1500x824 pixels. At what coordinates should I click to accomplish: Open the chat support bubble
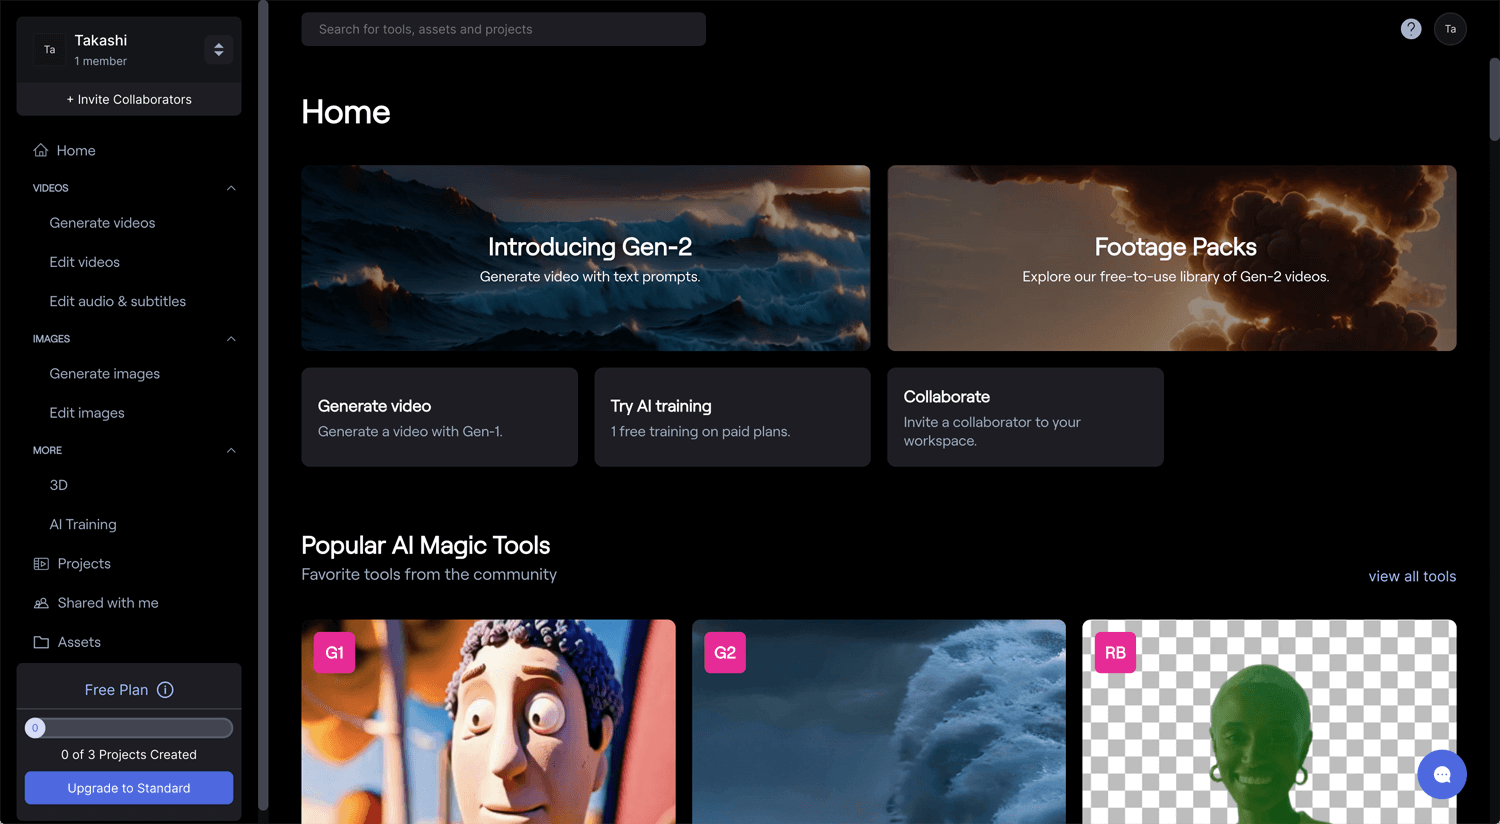pos(1441,774)
